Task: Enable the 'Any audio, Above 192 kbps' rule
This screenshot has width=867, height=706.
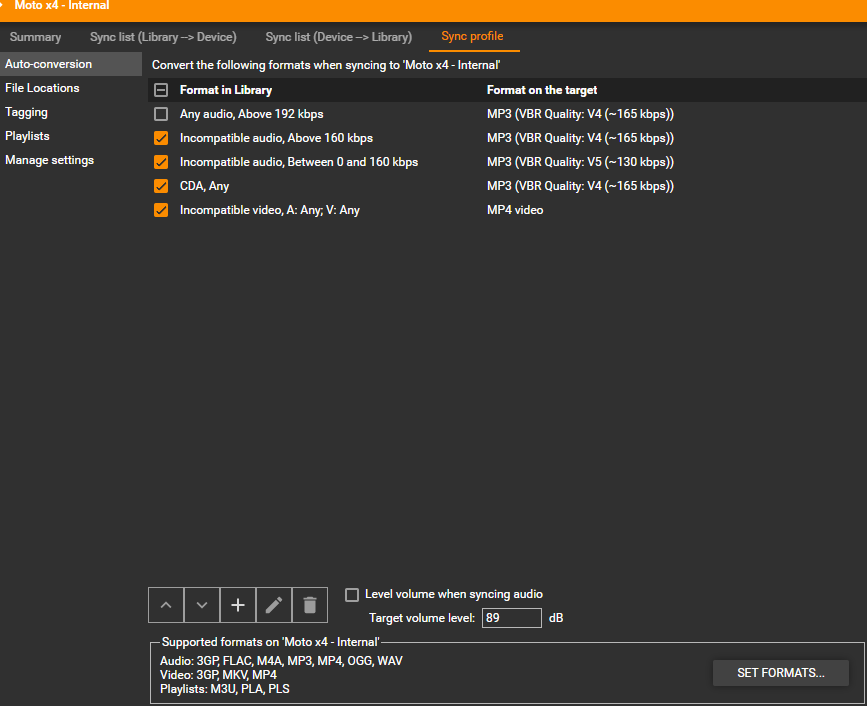Action: click(x=161, y=114)
